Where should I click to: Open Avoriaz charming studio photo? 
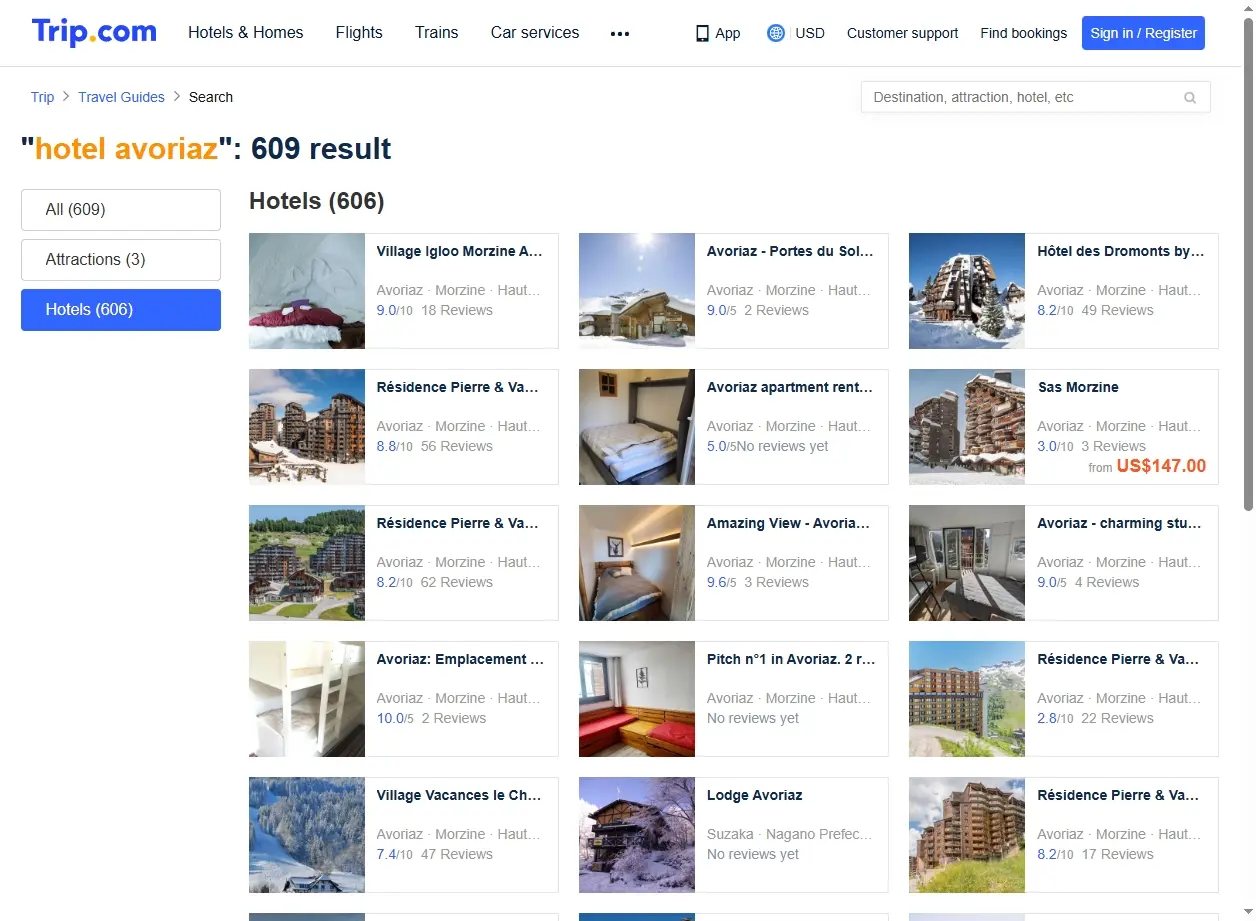coord(967,563)
